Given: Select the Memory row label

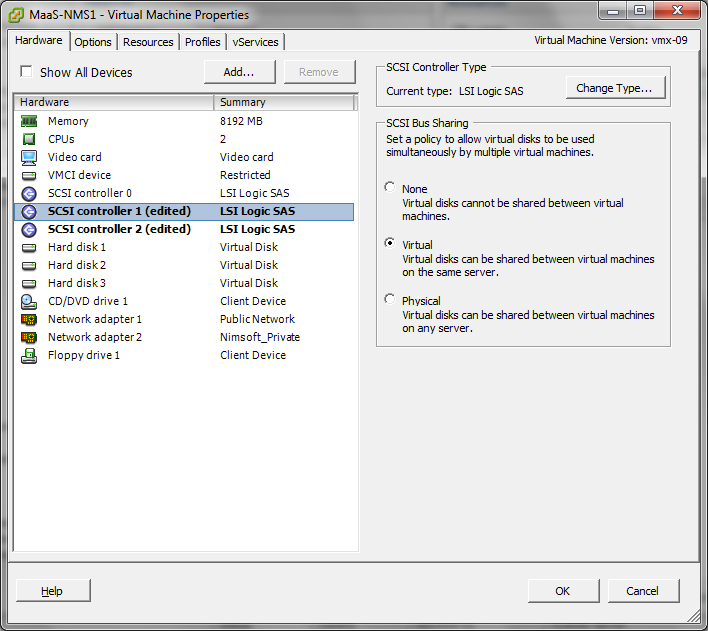Looking at the screenshot, I should [68, 121].
